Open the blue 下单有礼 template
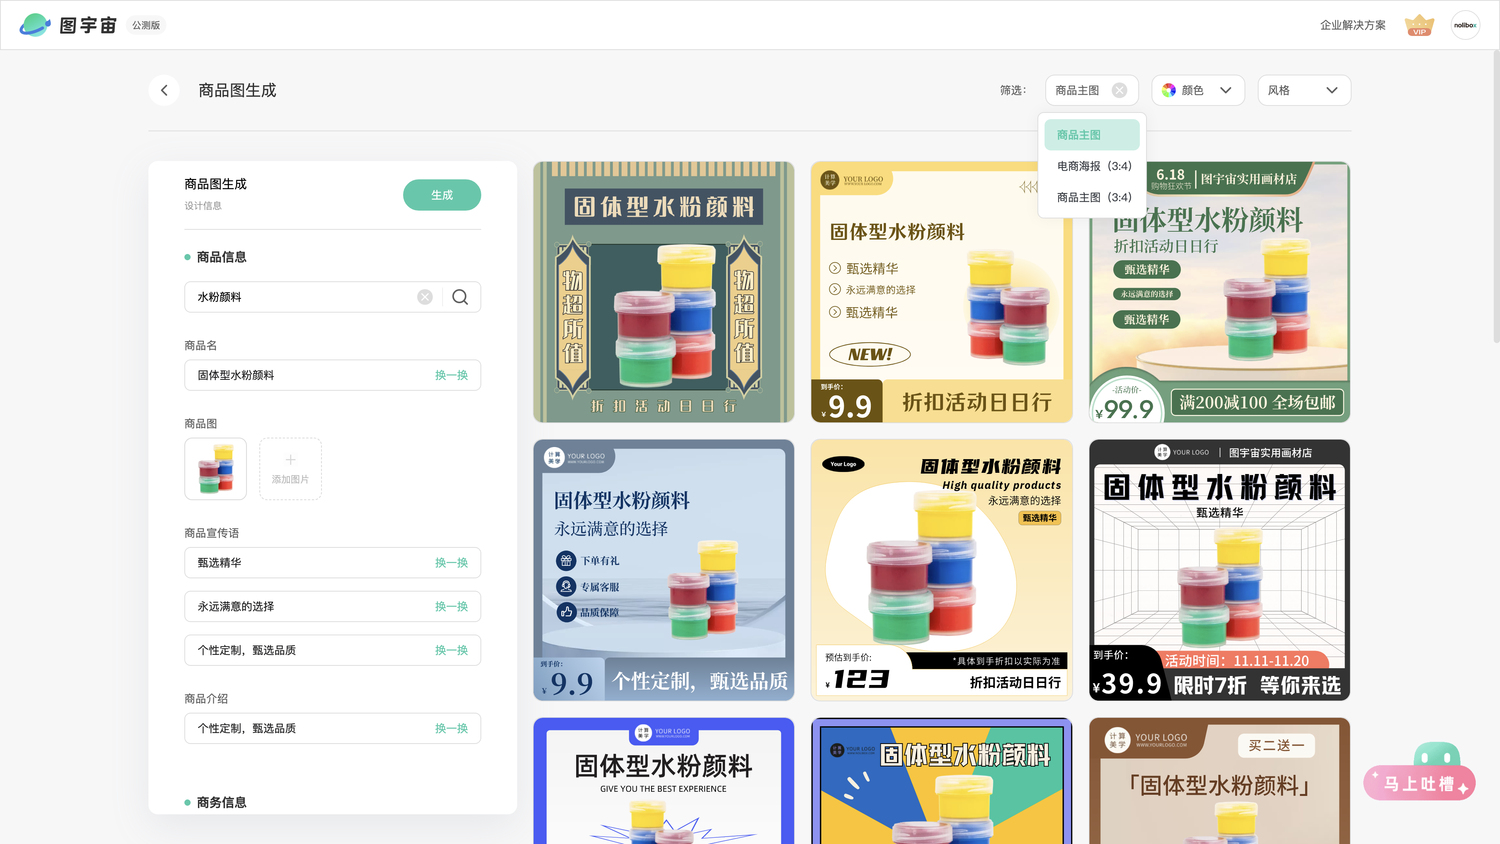This screenshot has height=844, width=1500. click(x=664, y=570)
